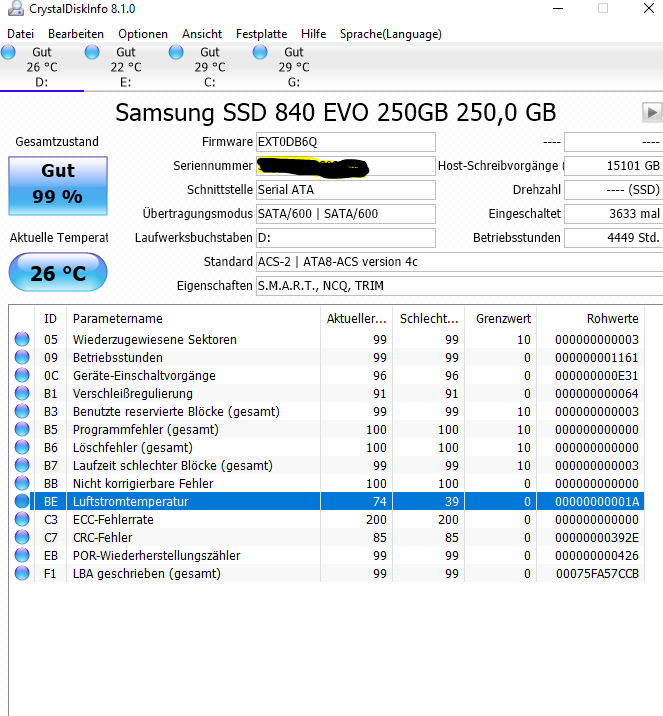Click the Grenzwert column header
Viewport: 663px width, 716px height.
click(500, 319)
